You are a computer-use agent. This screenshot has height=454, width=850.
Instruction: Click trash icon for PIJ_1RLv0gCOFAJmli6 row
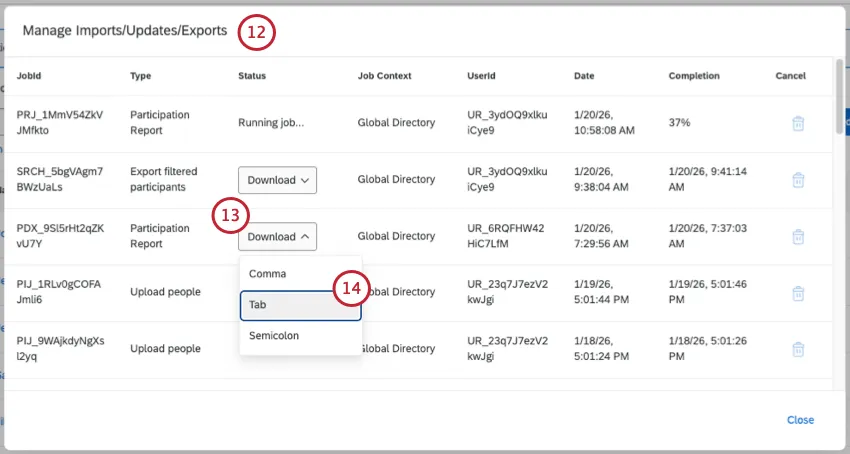click(x=797, y=293)
